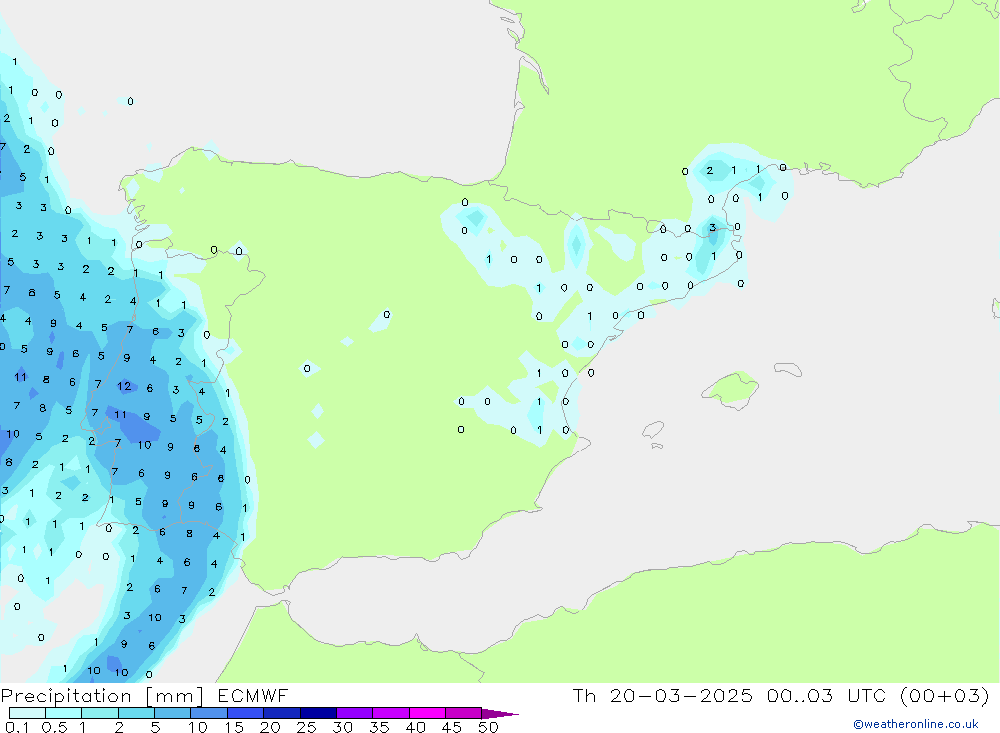Click the "12" precipitation value over Portugal

tap(124, 386)
